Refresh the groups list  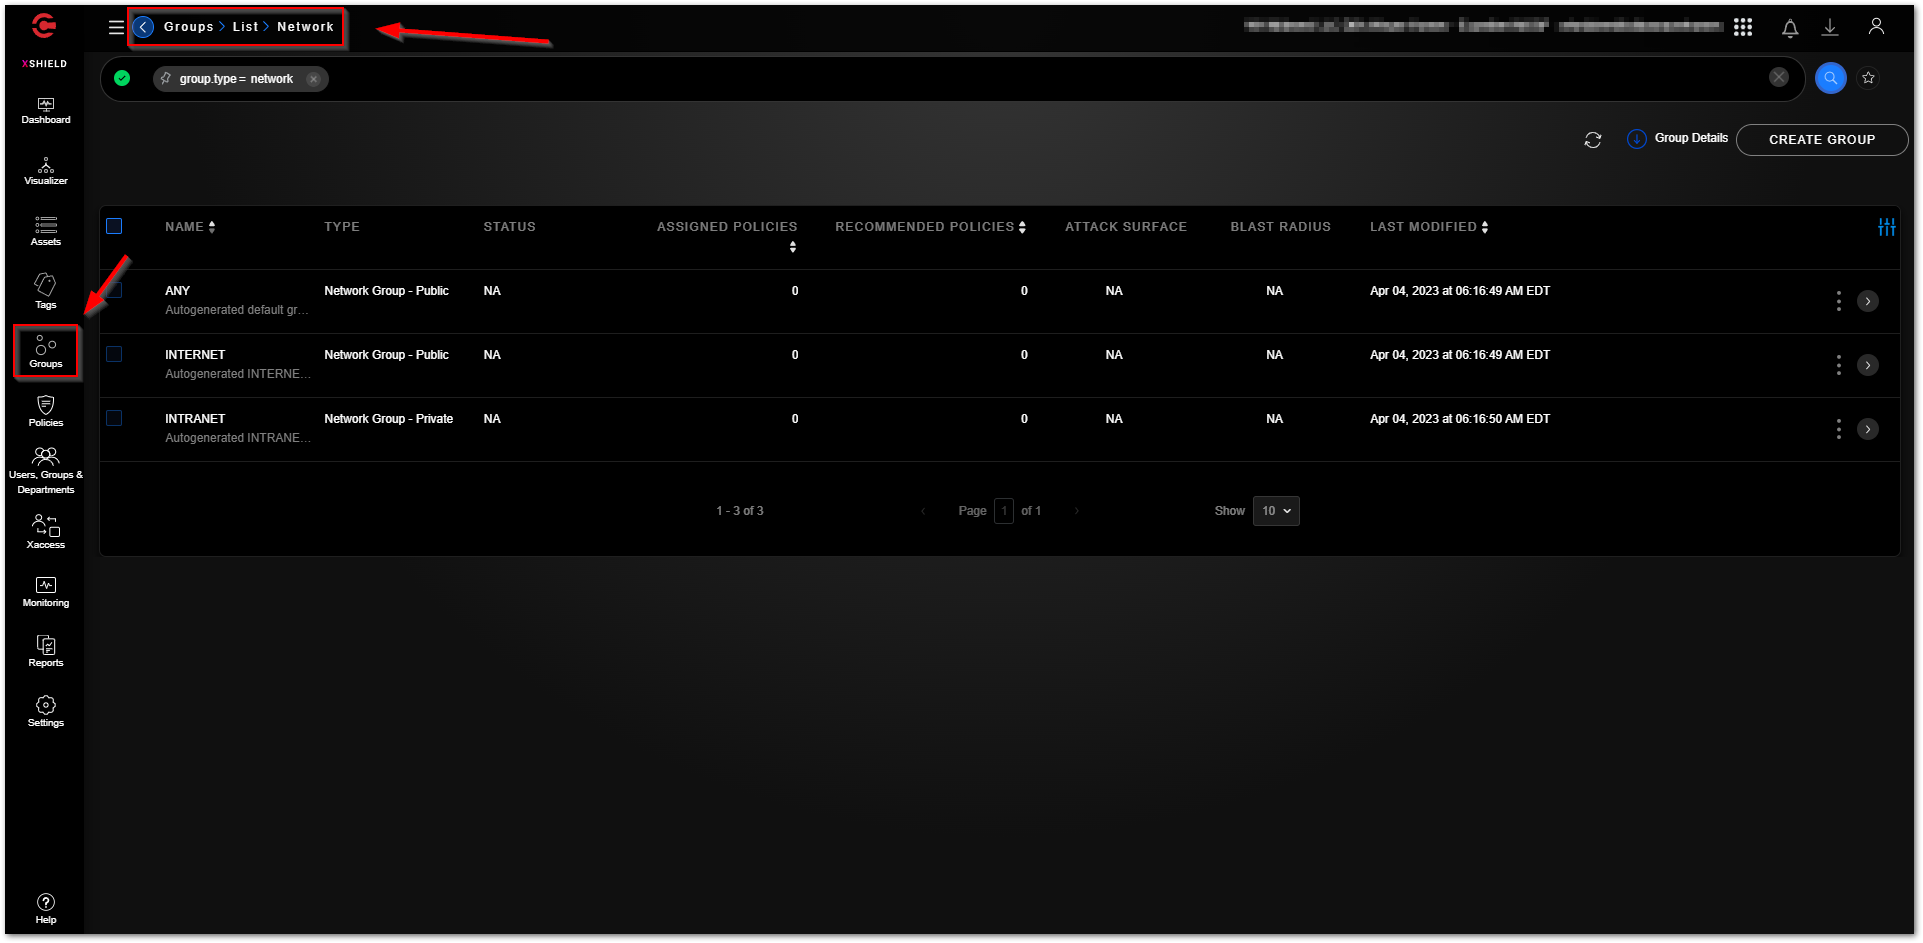[1593, 140]
